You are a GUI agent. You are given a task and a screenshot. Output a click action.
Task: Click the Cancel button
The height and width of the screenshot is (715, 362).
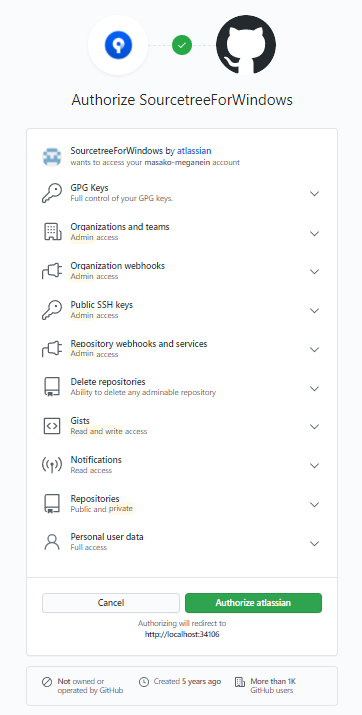111,603
